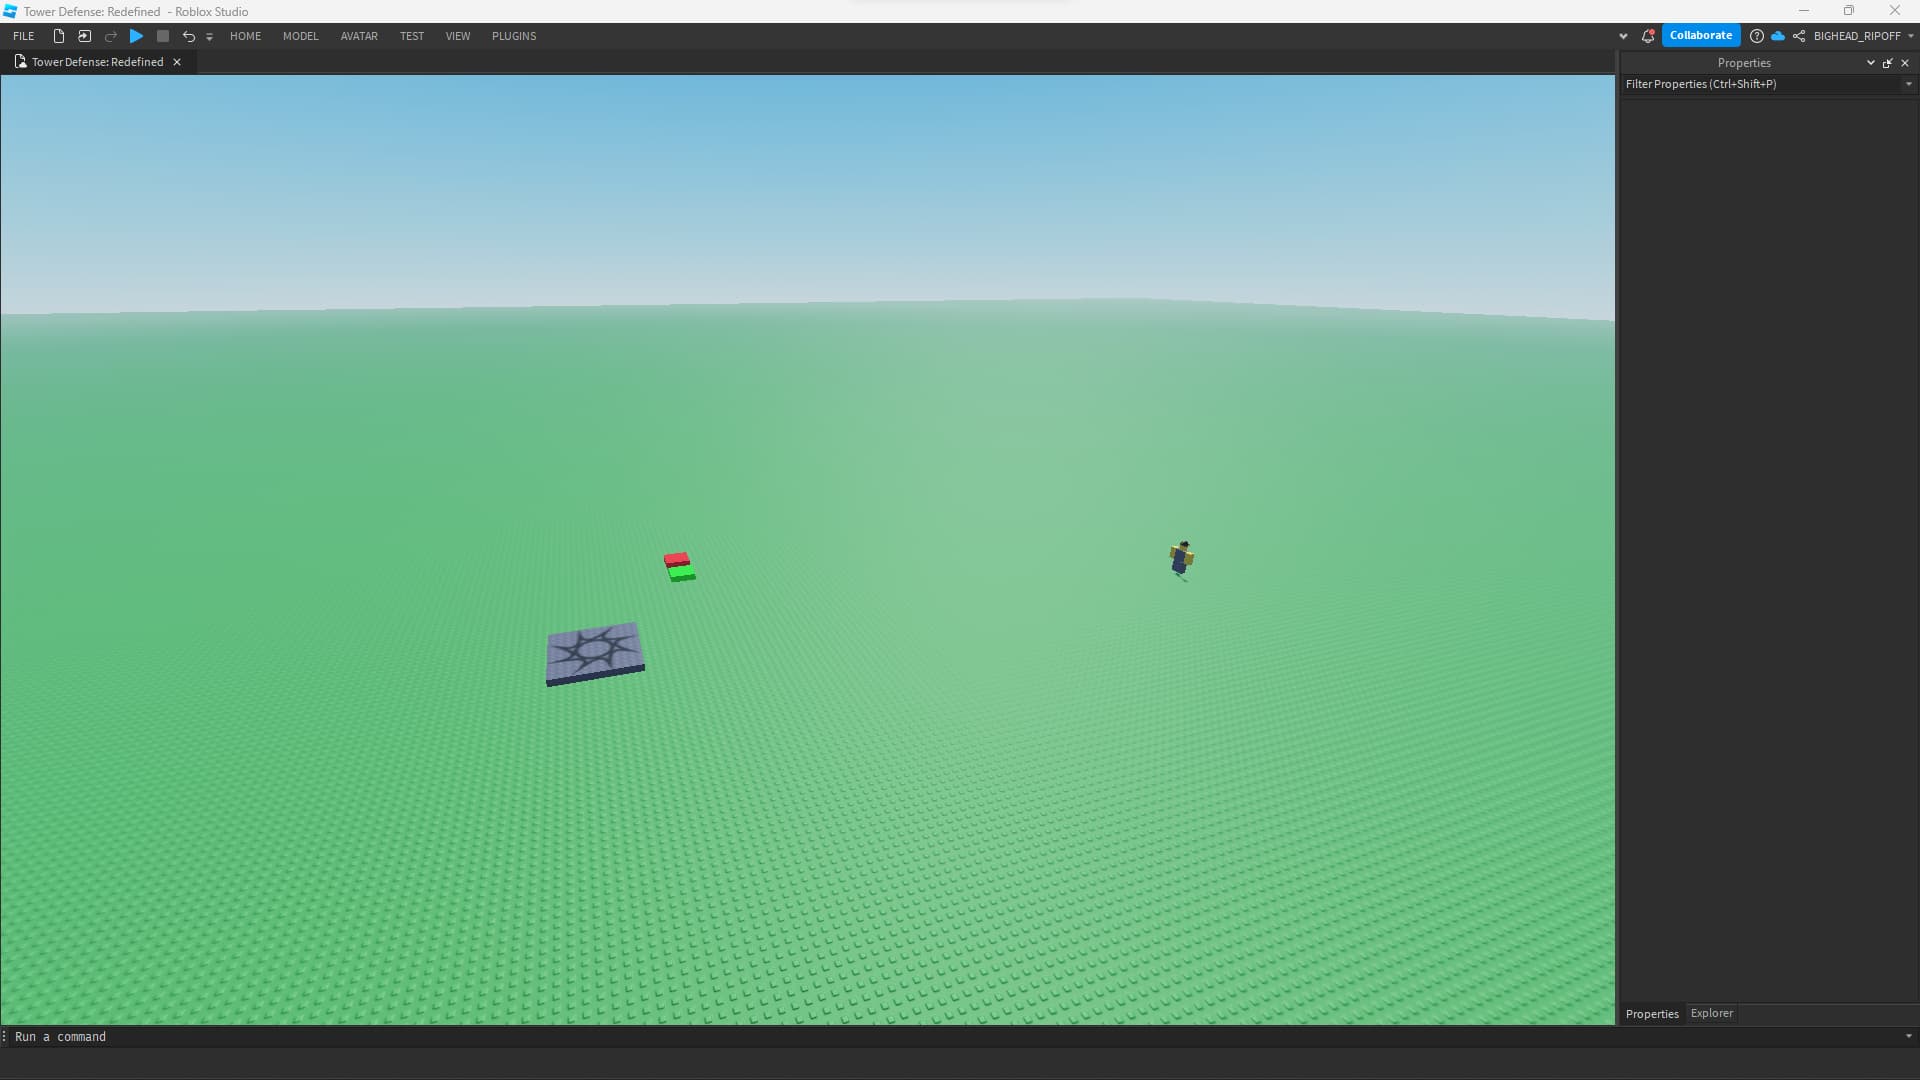Select the Play test icon
Screen dimensions: 1920x1080
point(136,36)
